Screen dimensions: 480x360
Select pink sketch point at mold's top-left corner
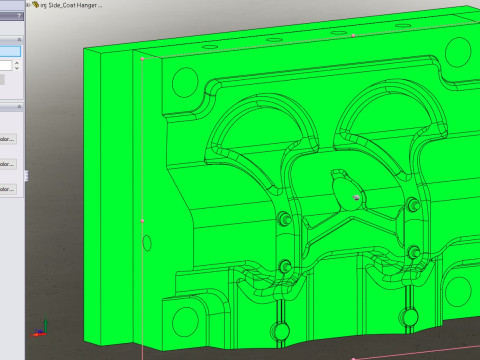pyautogui.click(x=142, y=59)
